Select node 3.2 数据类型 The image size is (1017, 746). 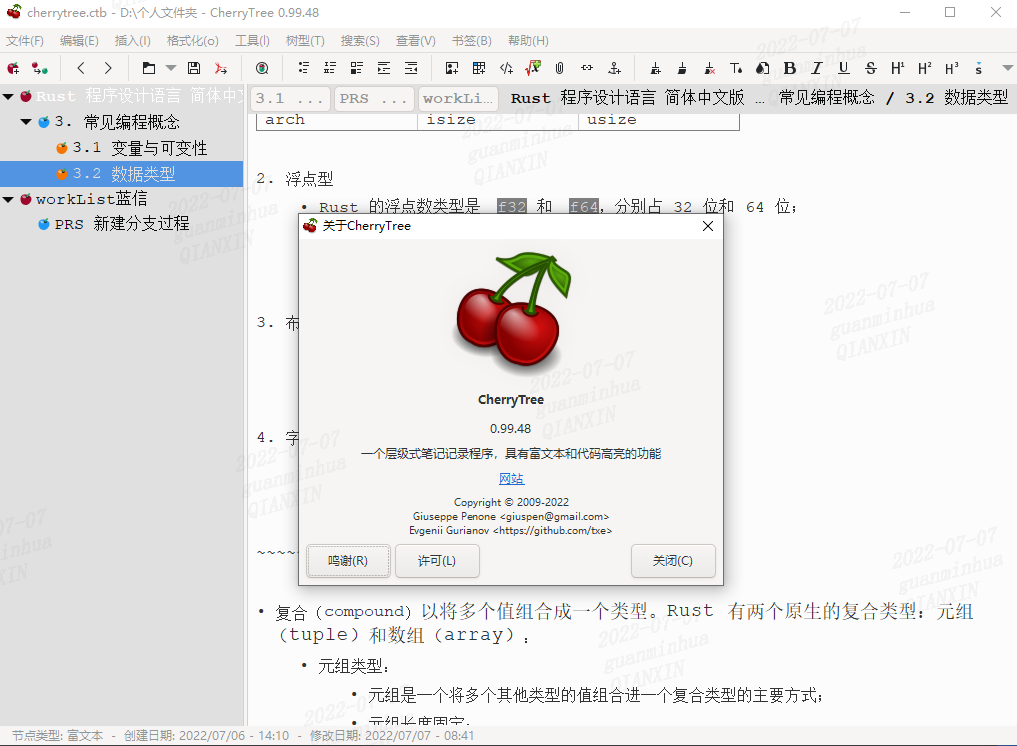[123, 174]
